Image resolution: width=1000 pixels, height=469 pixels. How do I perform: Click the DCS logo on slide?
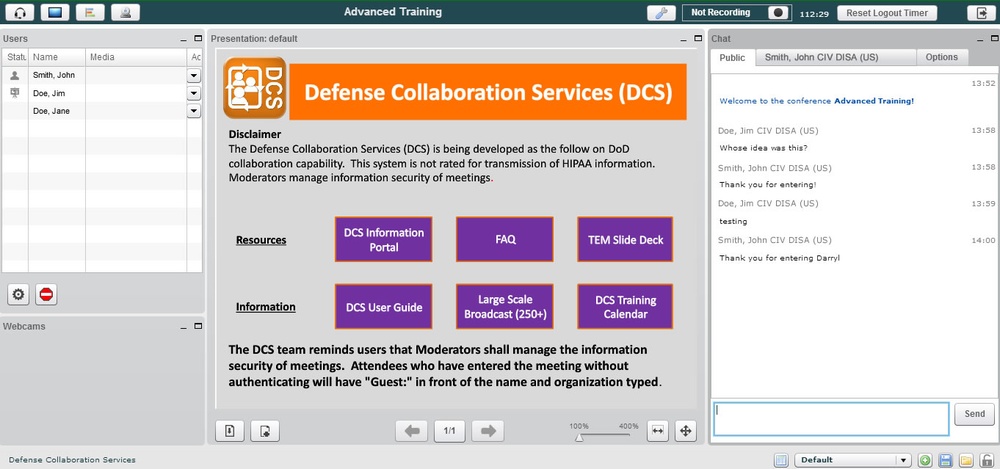[255, 88]
